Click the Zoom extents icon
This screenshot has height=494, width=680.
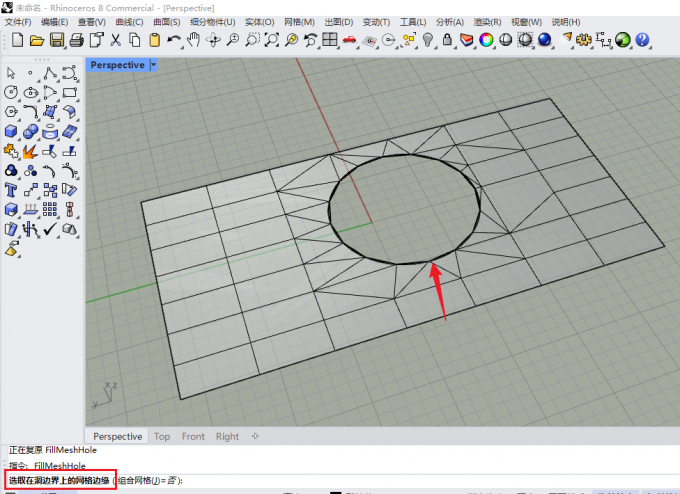[272, 40]
